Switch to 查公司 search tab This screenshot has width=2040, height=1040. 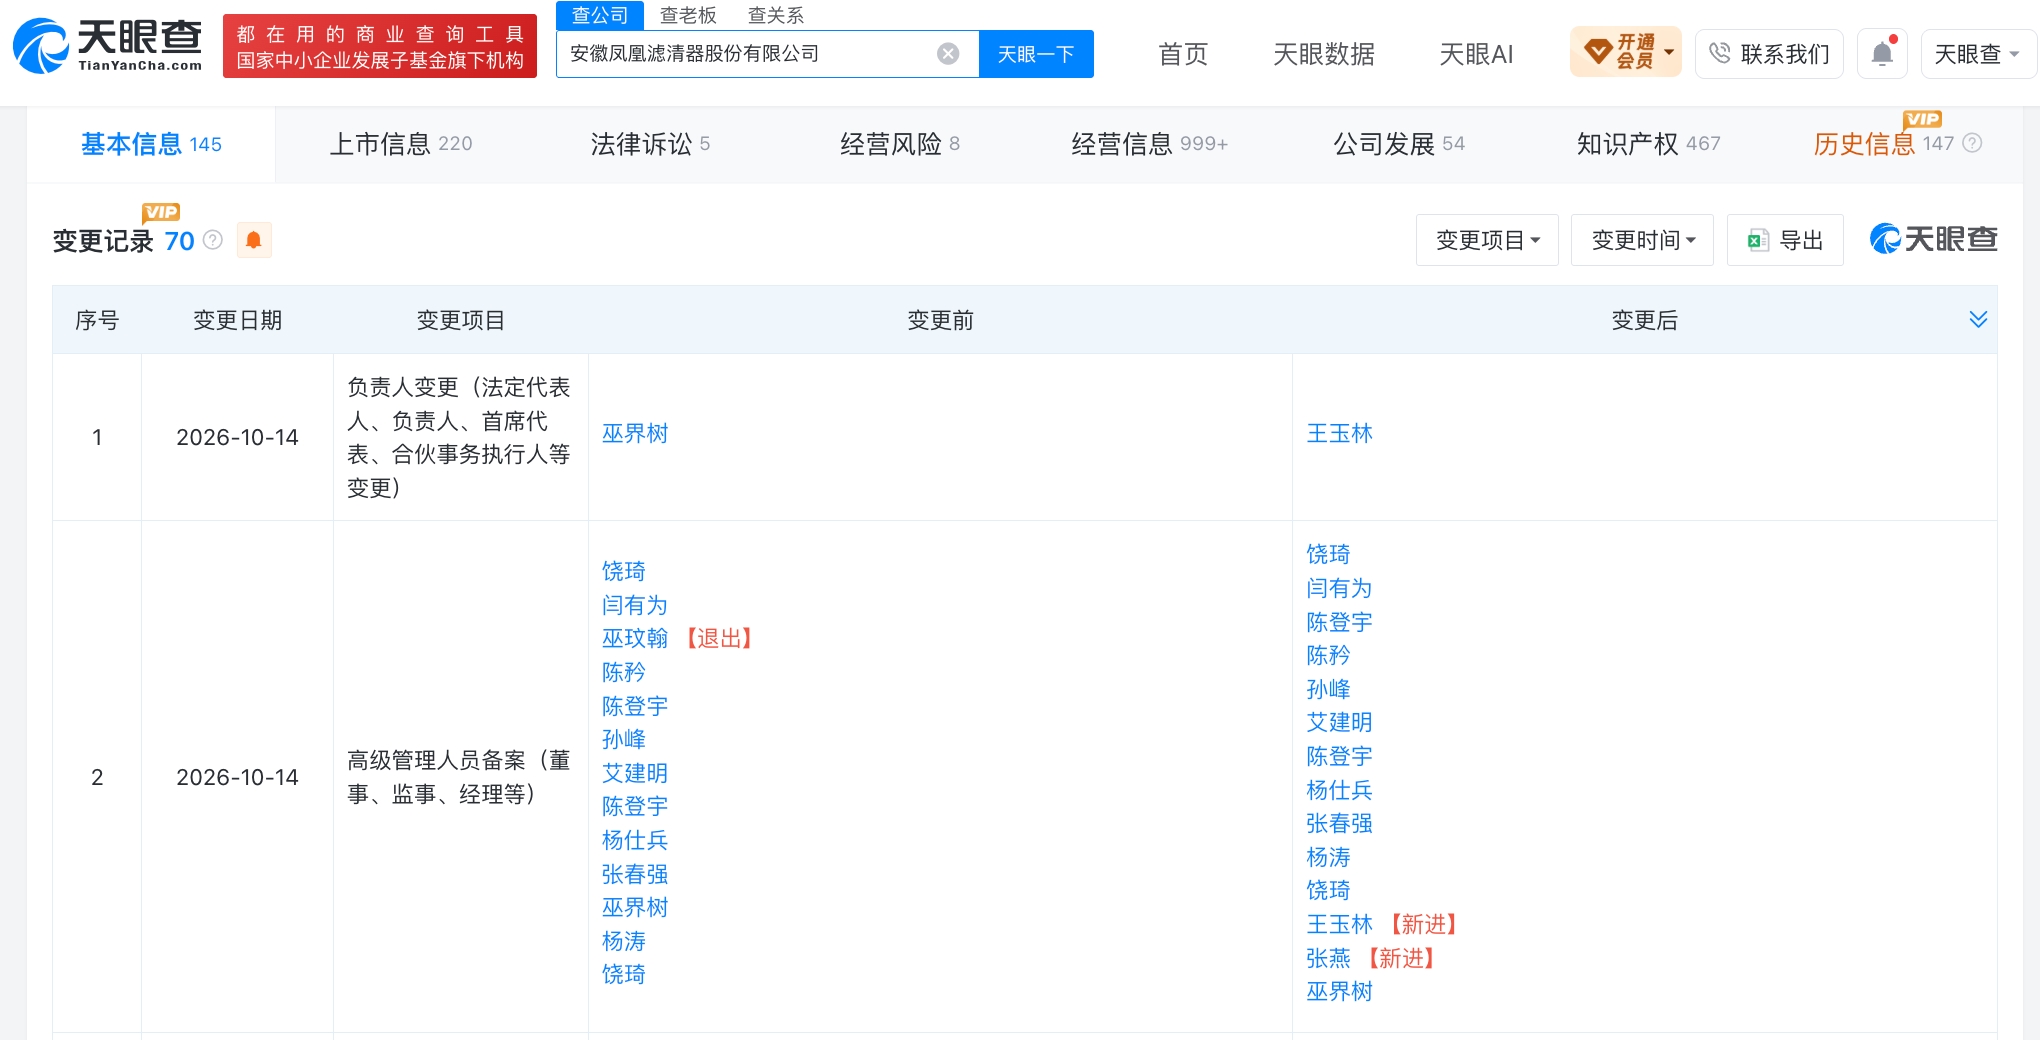coord(600,15)
